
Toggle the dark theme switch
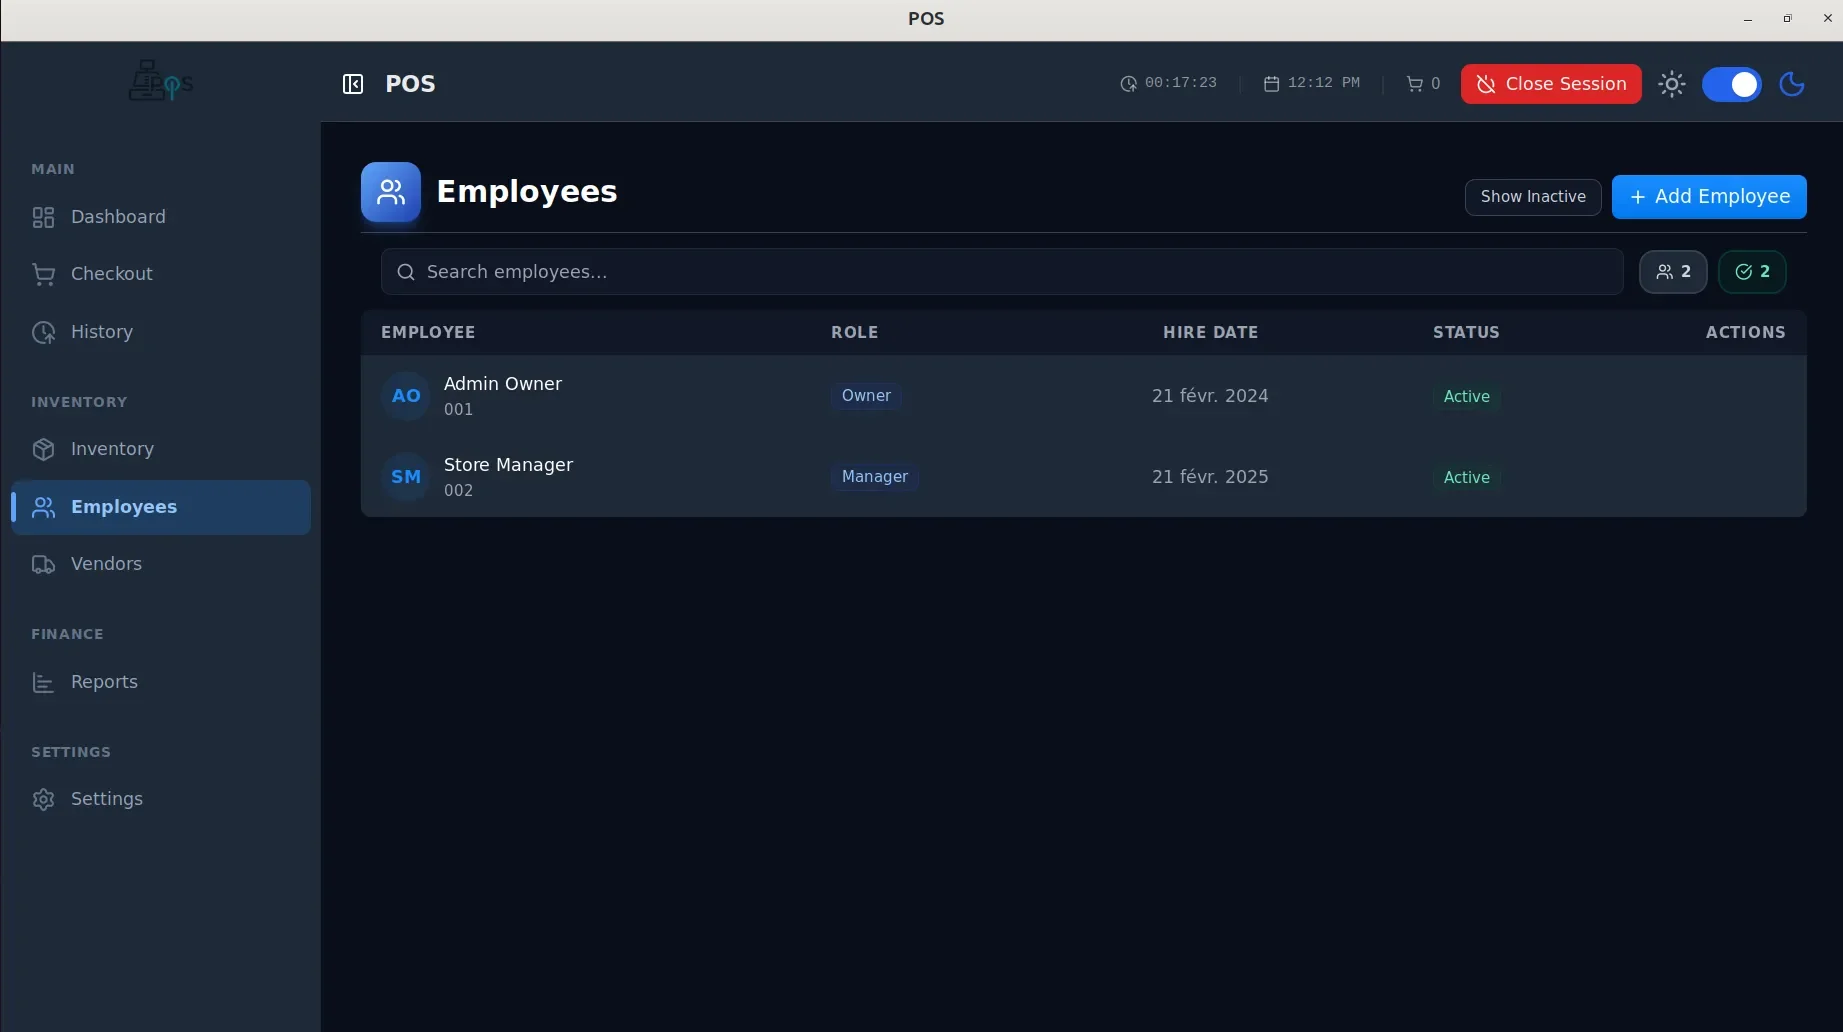1732,84
